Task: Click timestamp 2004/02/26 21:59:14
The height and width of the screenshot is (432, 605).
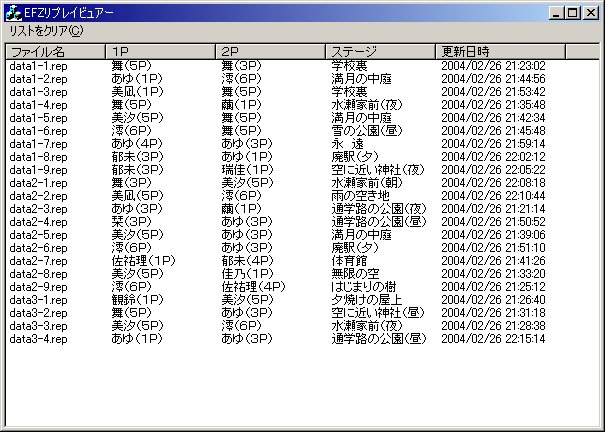Action: coord(493,144)
